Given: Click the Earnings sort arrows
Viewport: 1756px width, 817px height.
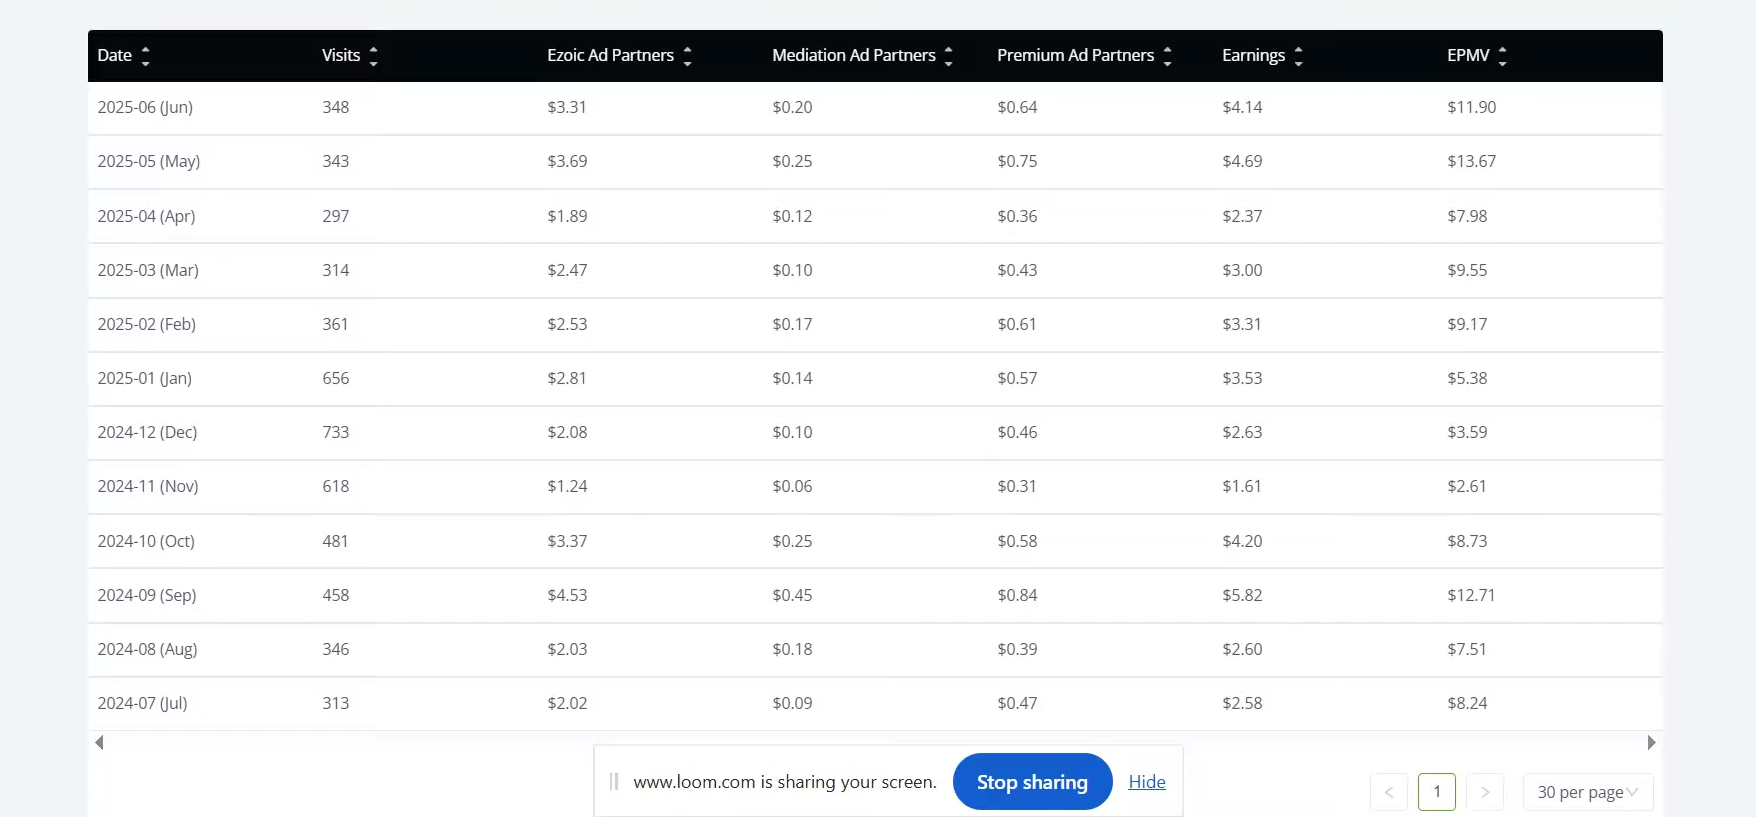Looking at the screenshot, I should (1299, 56).
